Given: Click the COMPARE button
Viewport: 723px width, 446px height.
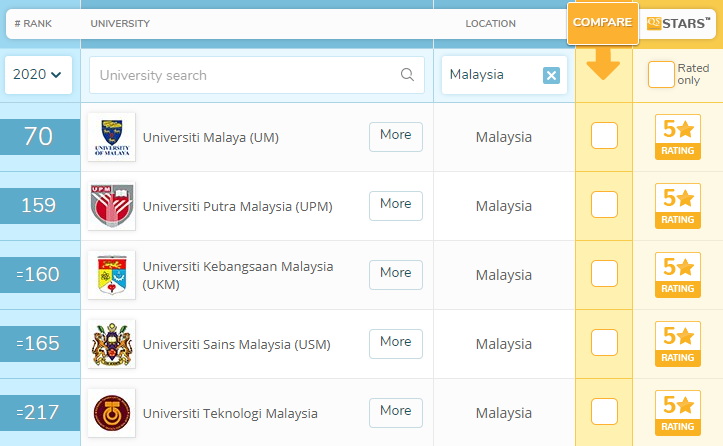Looking at the screenshot, I should 603,23.
